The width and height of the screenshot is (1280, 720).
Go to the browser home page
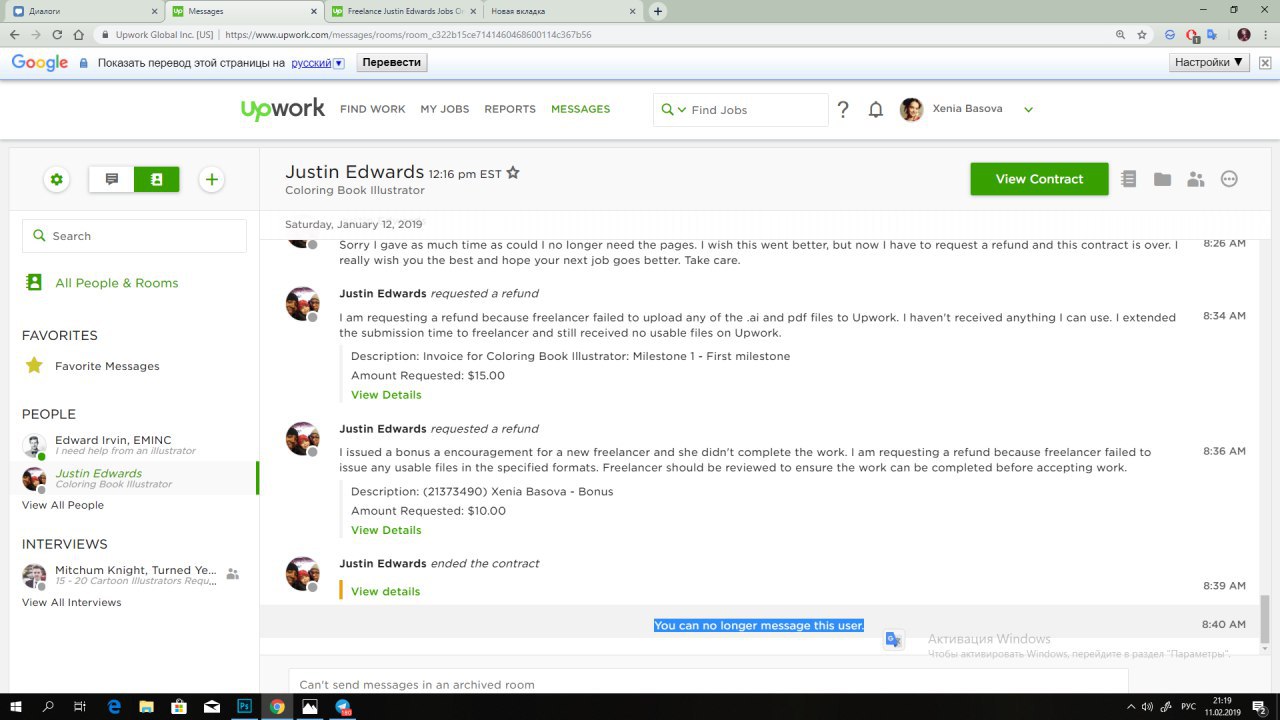click(x=78, y=34)
